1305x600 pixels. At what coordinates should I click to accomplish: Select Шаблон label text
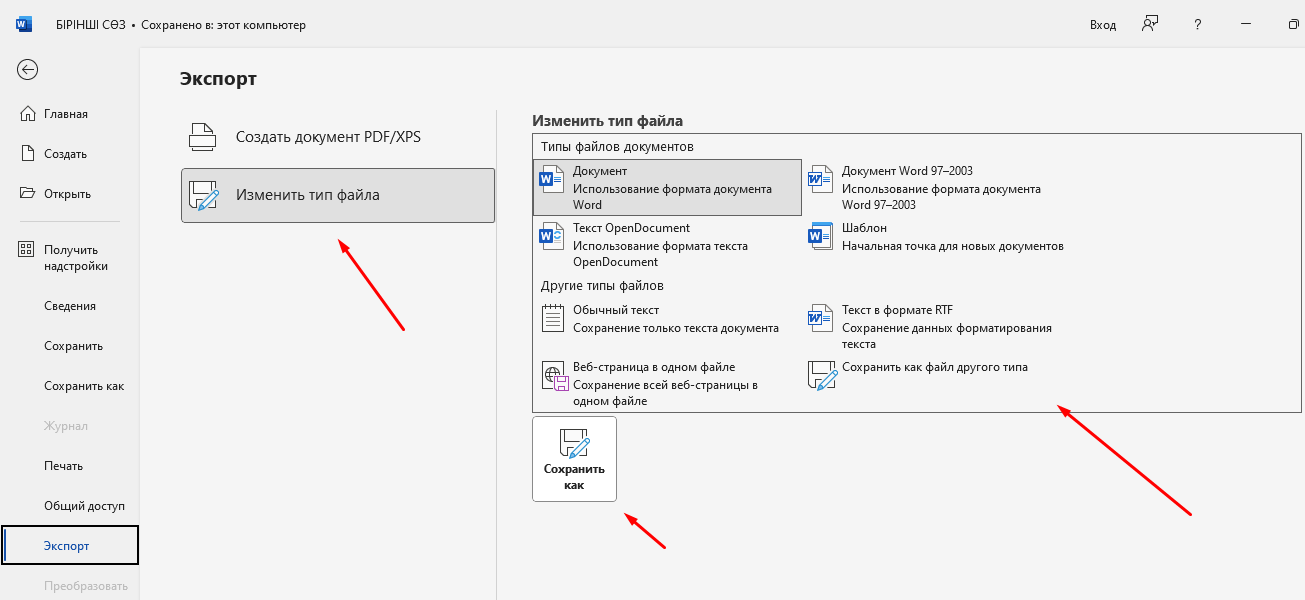(x=864, y=228)
